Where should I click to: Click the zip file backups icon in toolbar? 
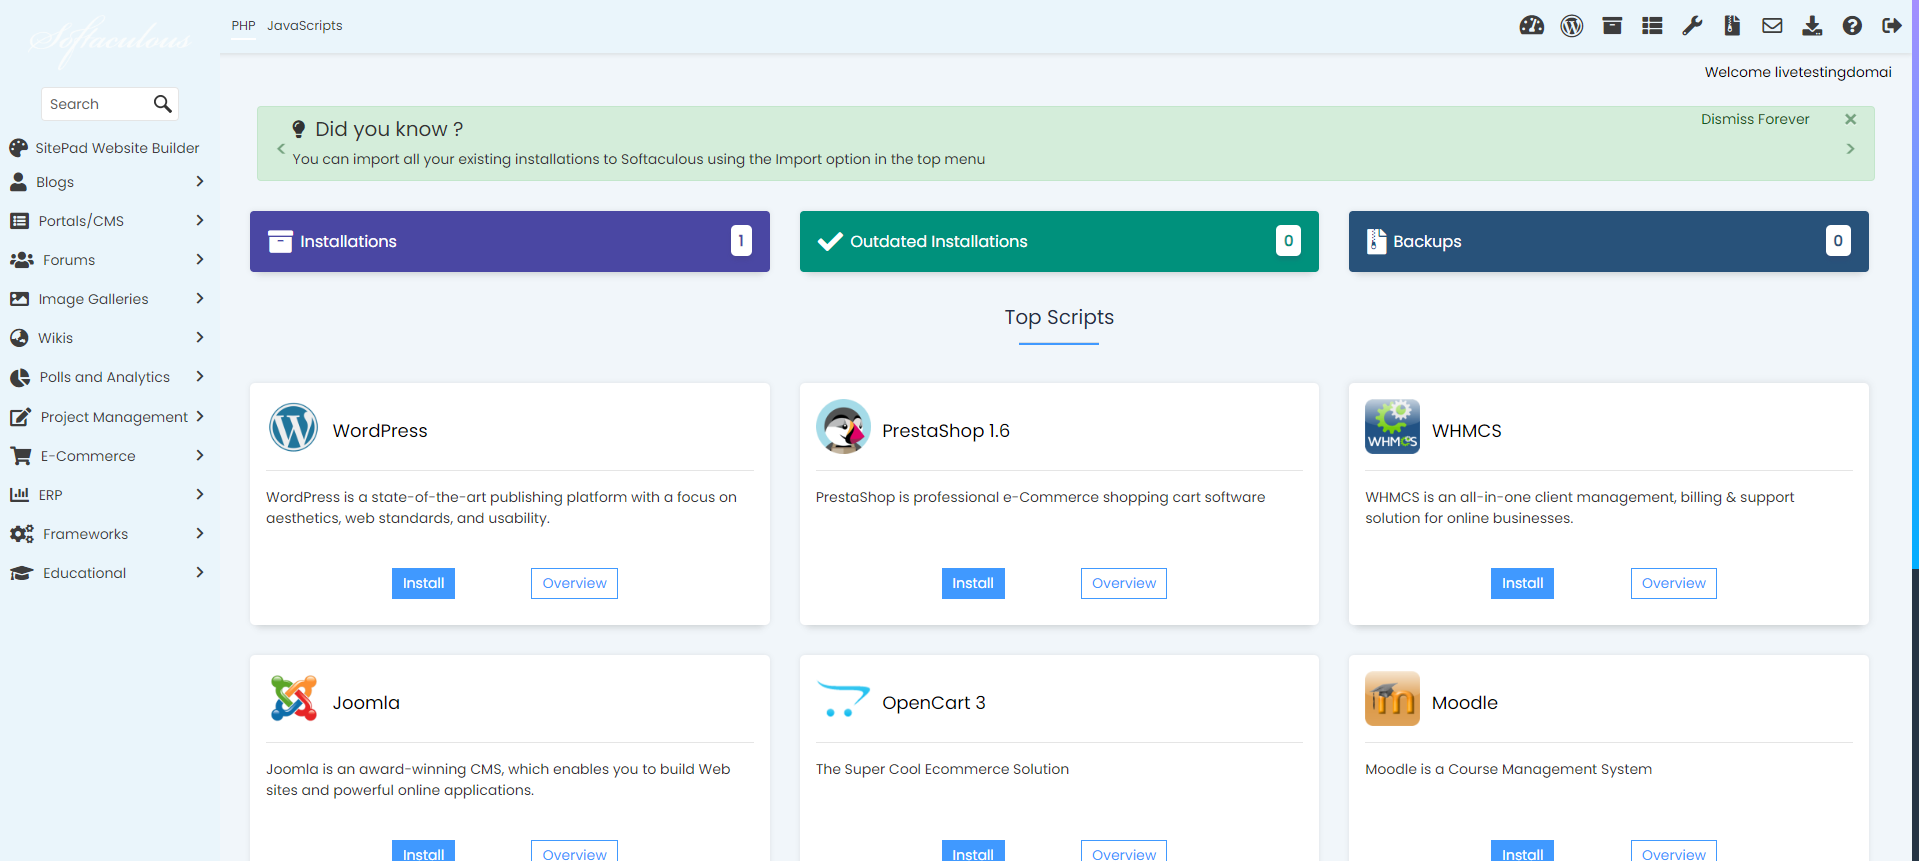tap(1731, 26)
